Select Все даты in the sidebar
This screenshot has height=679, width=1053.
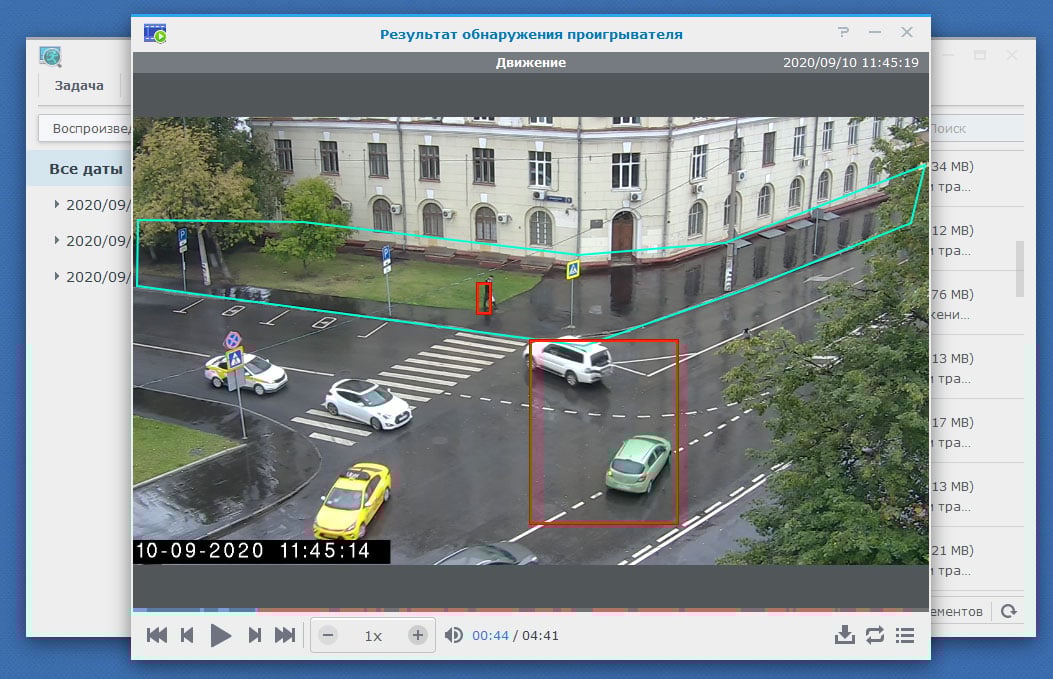point(85,169)
